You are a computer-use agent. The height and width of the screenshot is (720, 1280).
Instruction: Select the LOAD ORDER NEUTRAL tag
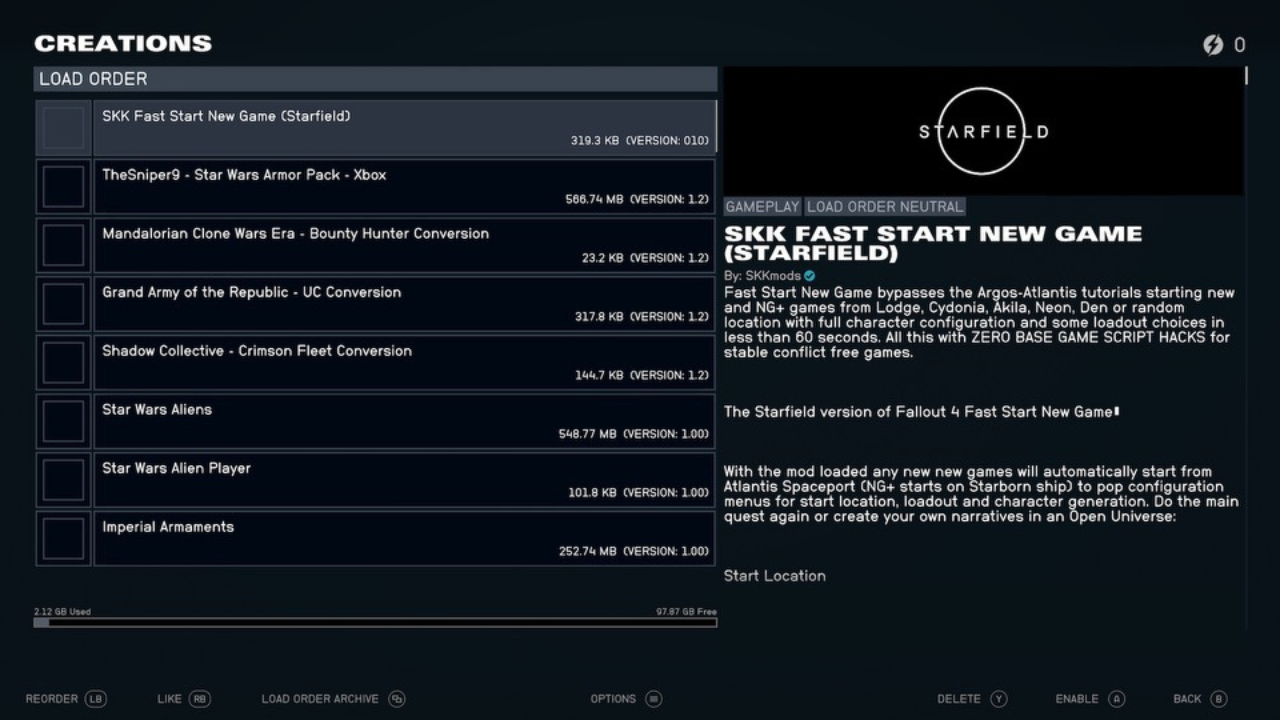[x=884, y=206]
